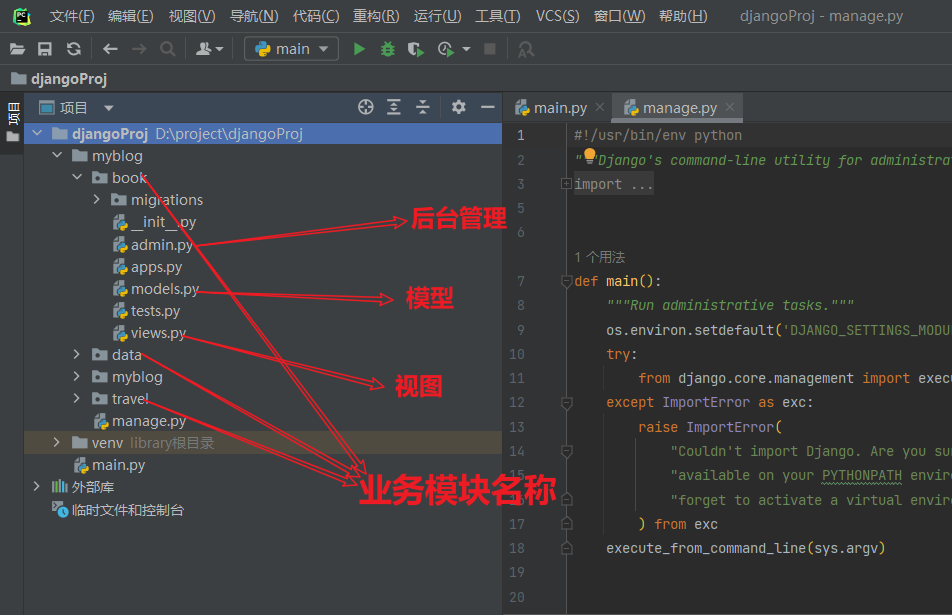This screenshot has height=615, width=952.
Task: Close the main.py editor tab
Action: [x=600, y=107]
